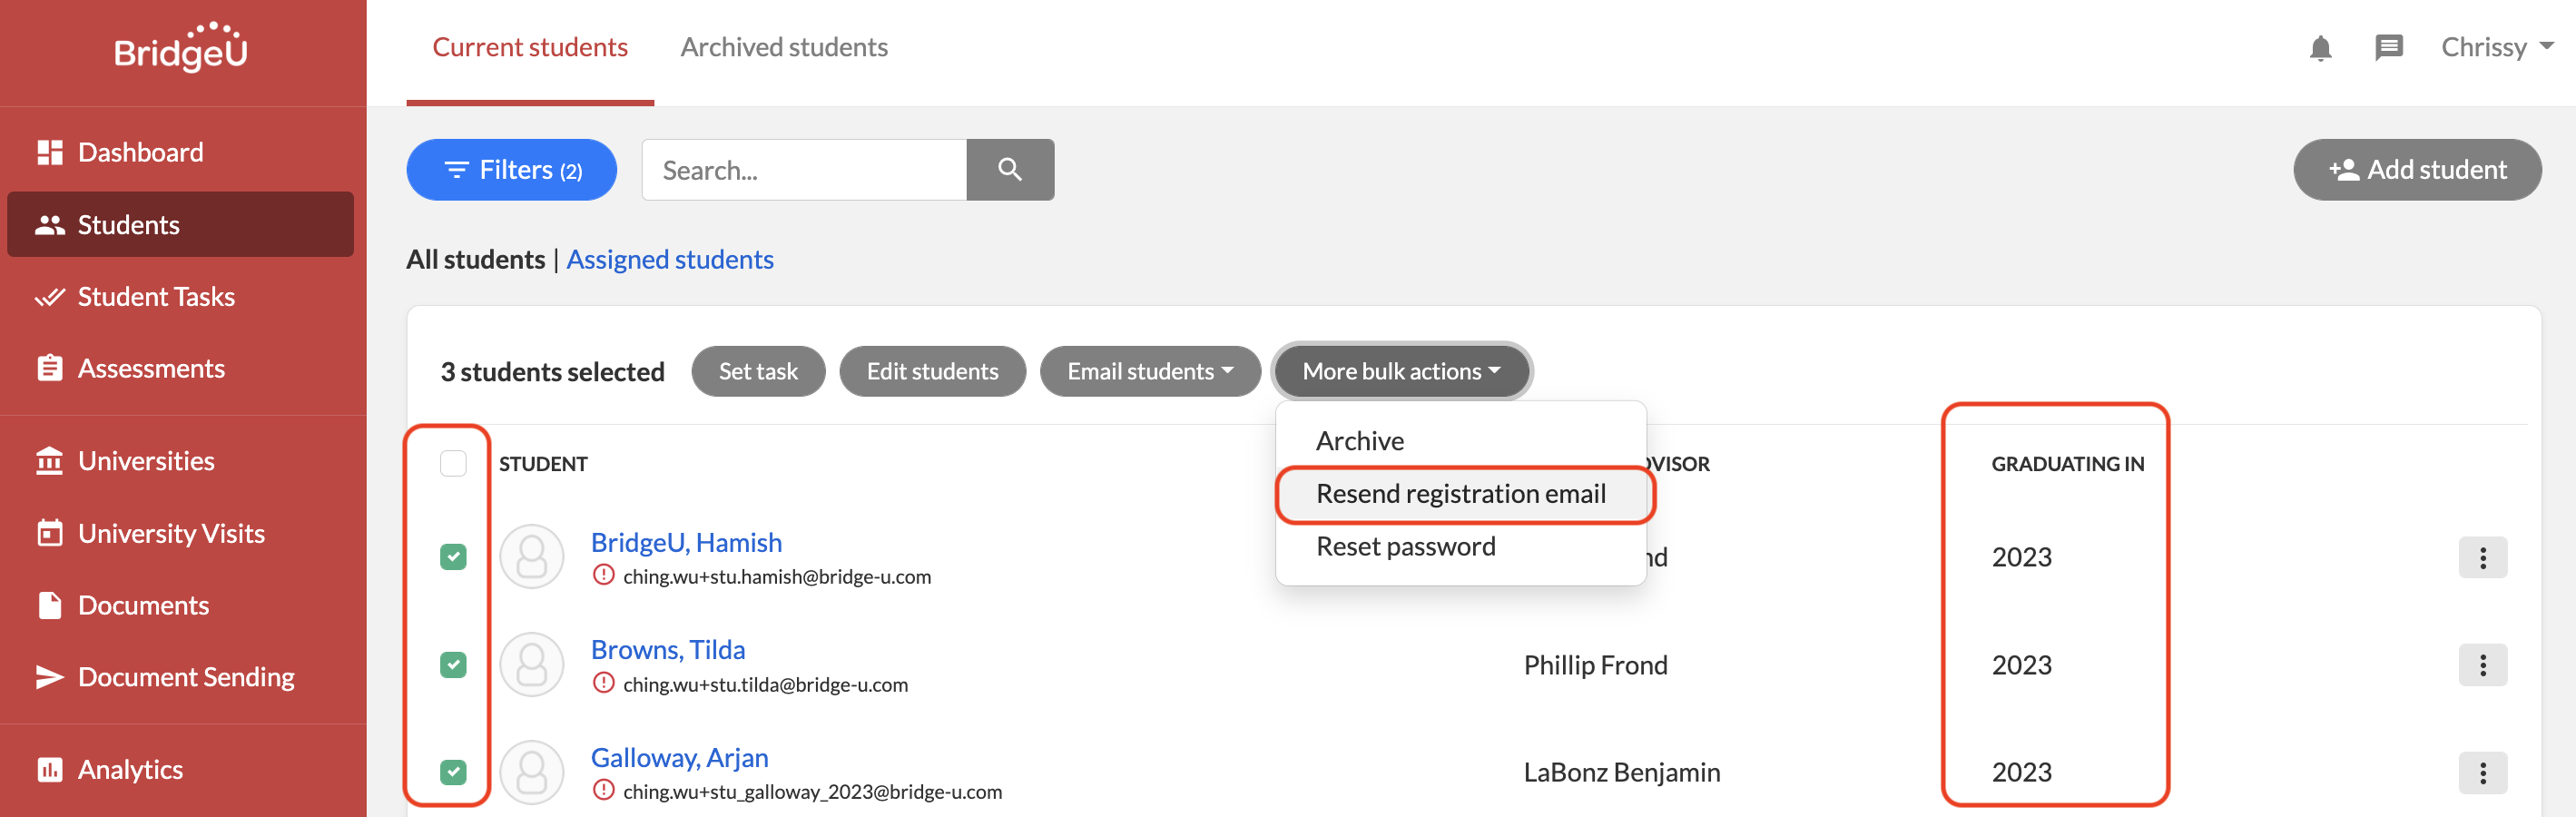The width and height of the screenshot is (2576, 817).
Task: Open the notifications bell icon
Action: [x=2320, y=48]
